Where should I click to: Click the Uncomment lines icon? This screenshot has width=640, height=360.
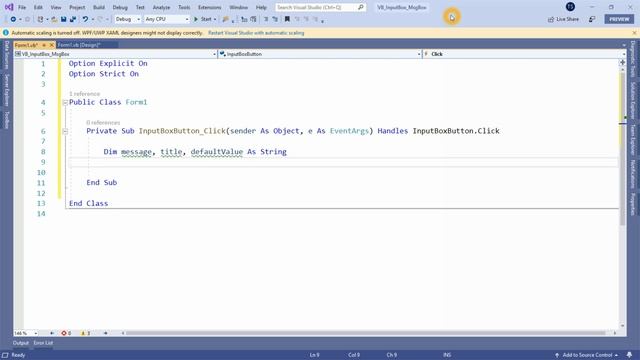point(275,19)
